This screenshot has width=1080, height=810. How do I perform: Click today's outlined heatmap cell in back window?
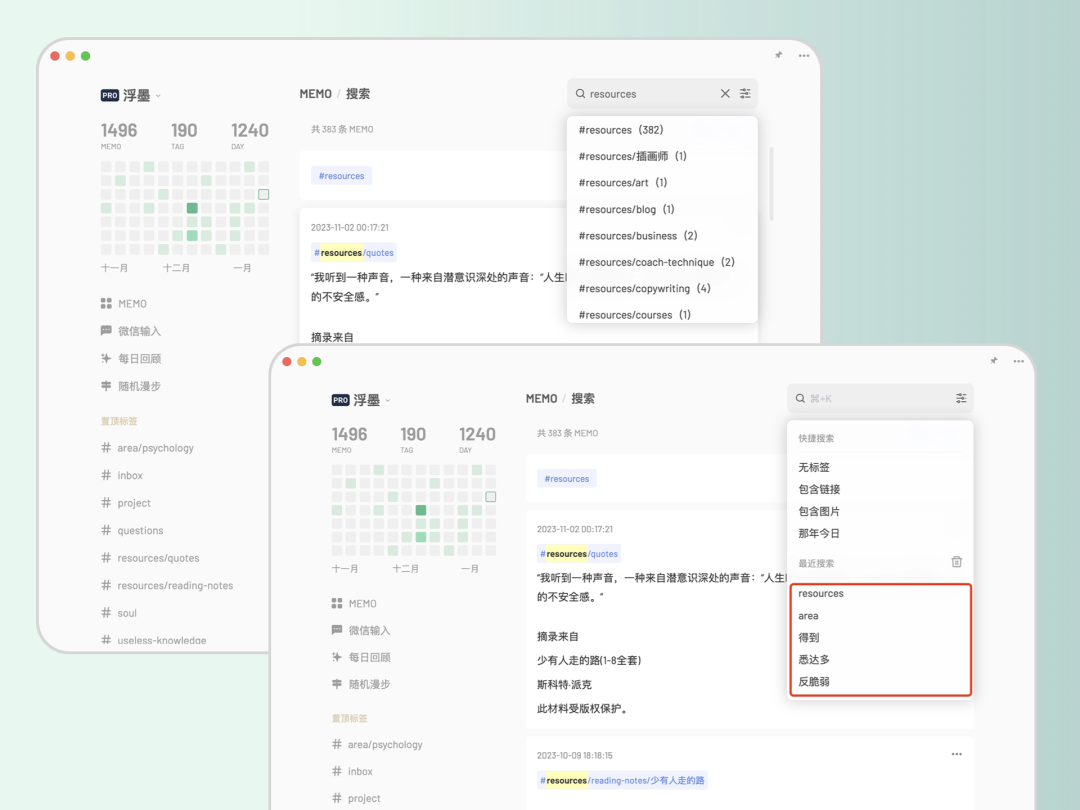pyautogui.click(x=263, y=194)
